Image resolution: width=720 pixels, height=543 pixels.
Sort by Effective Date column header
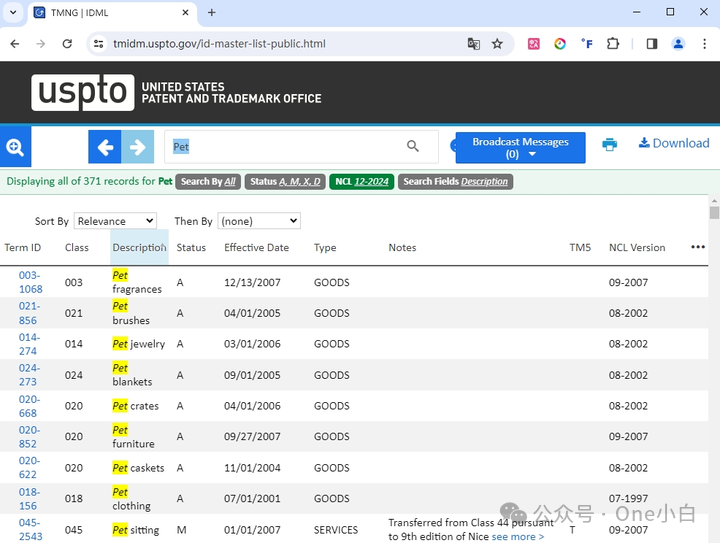click(256, 248)
